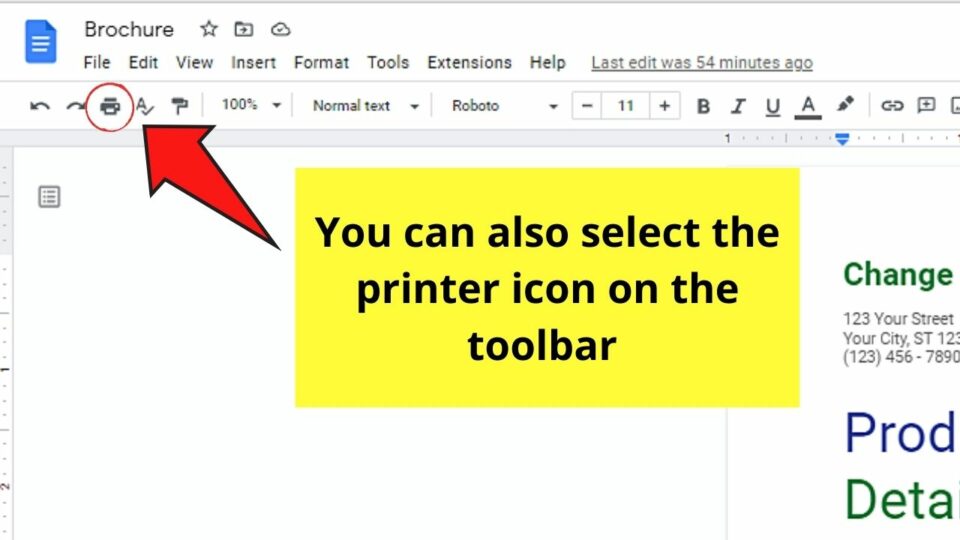Increase font size

664,106
